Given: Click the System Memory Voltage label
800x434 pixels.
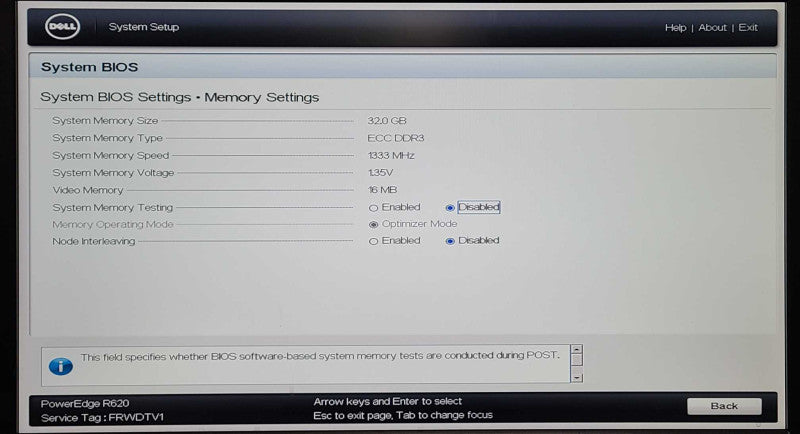Looking at the screenshot, I should click(x=113, y=173).
